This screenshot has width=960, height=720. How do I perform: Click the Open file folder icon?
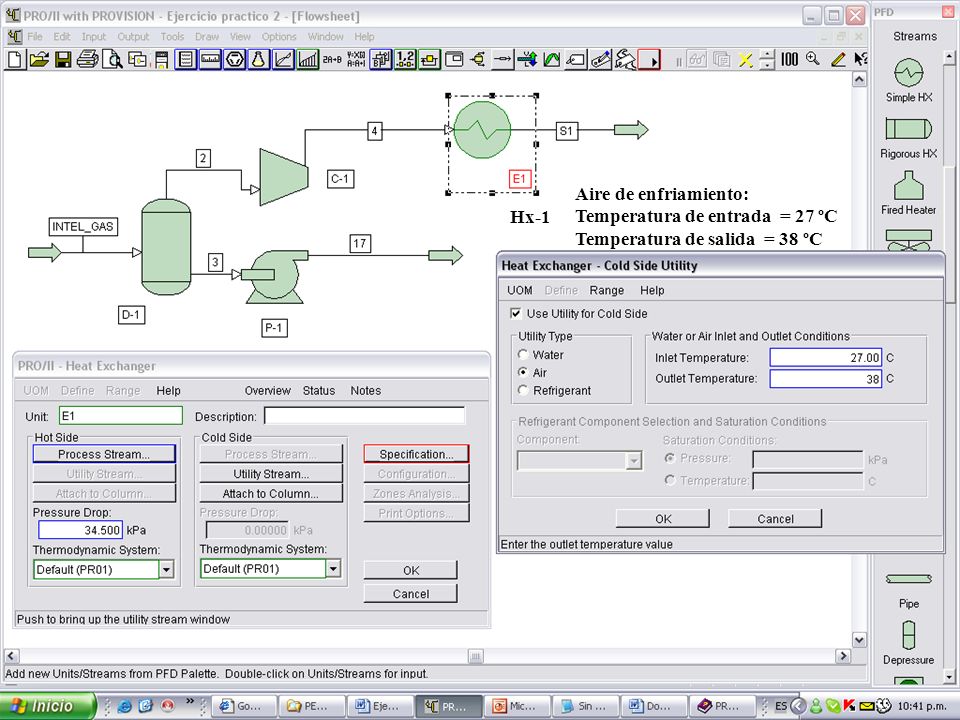point(39,59)
